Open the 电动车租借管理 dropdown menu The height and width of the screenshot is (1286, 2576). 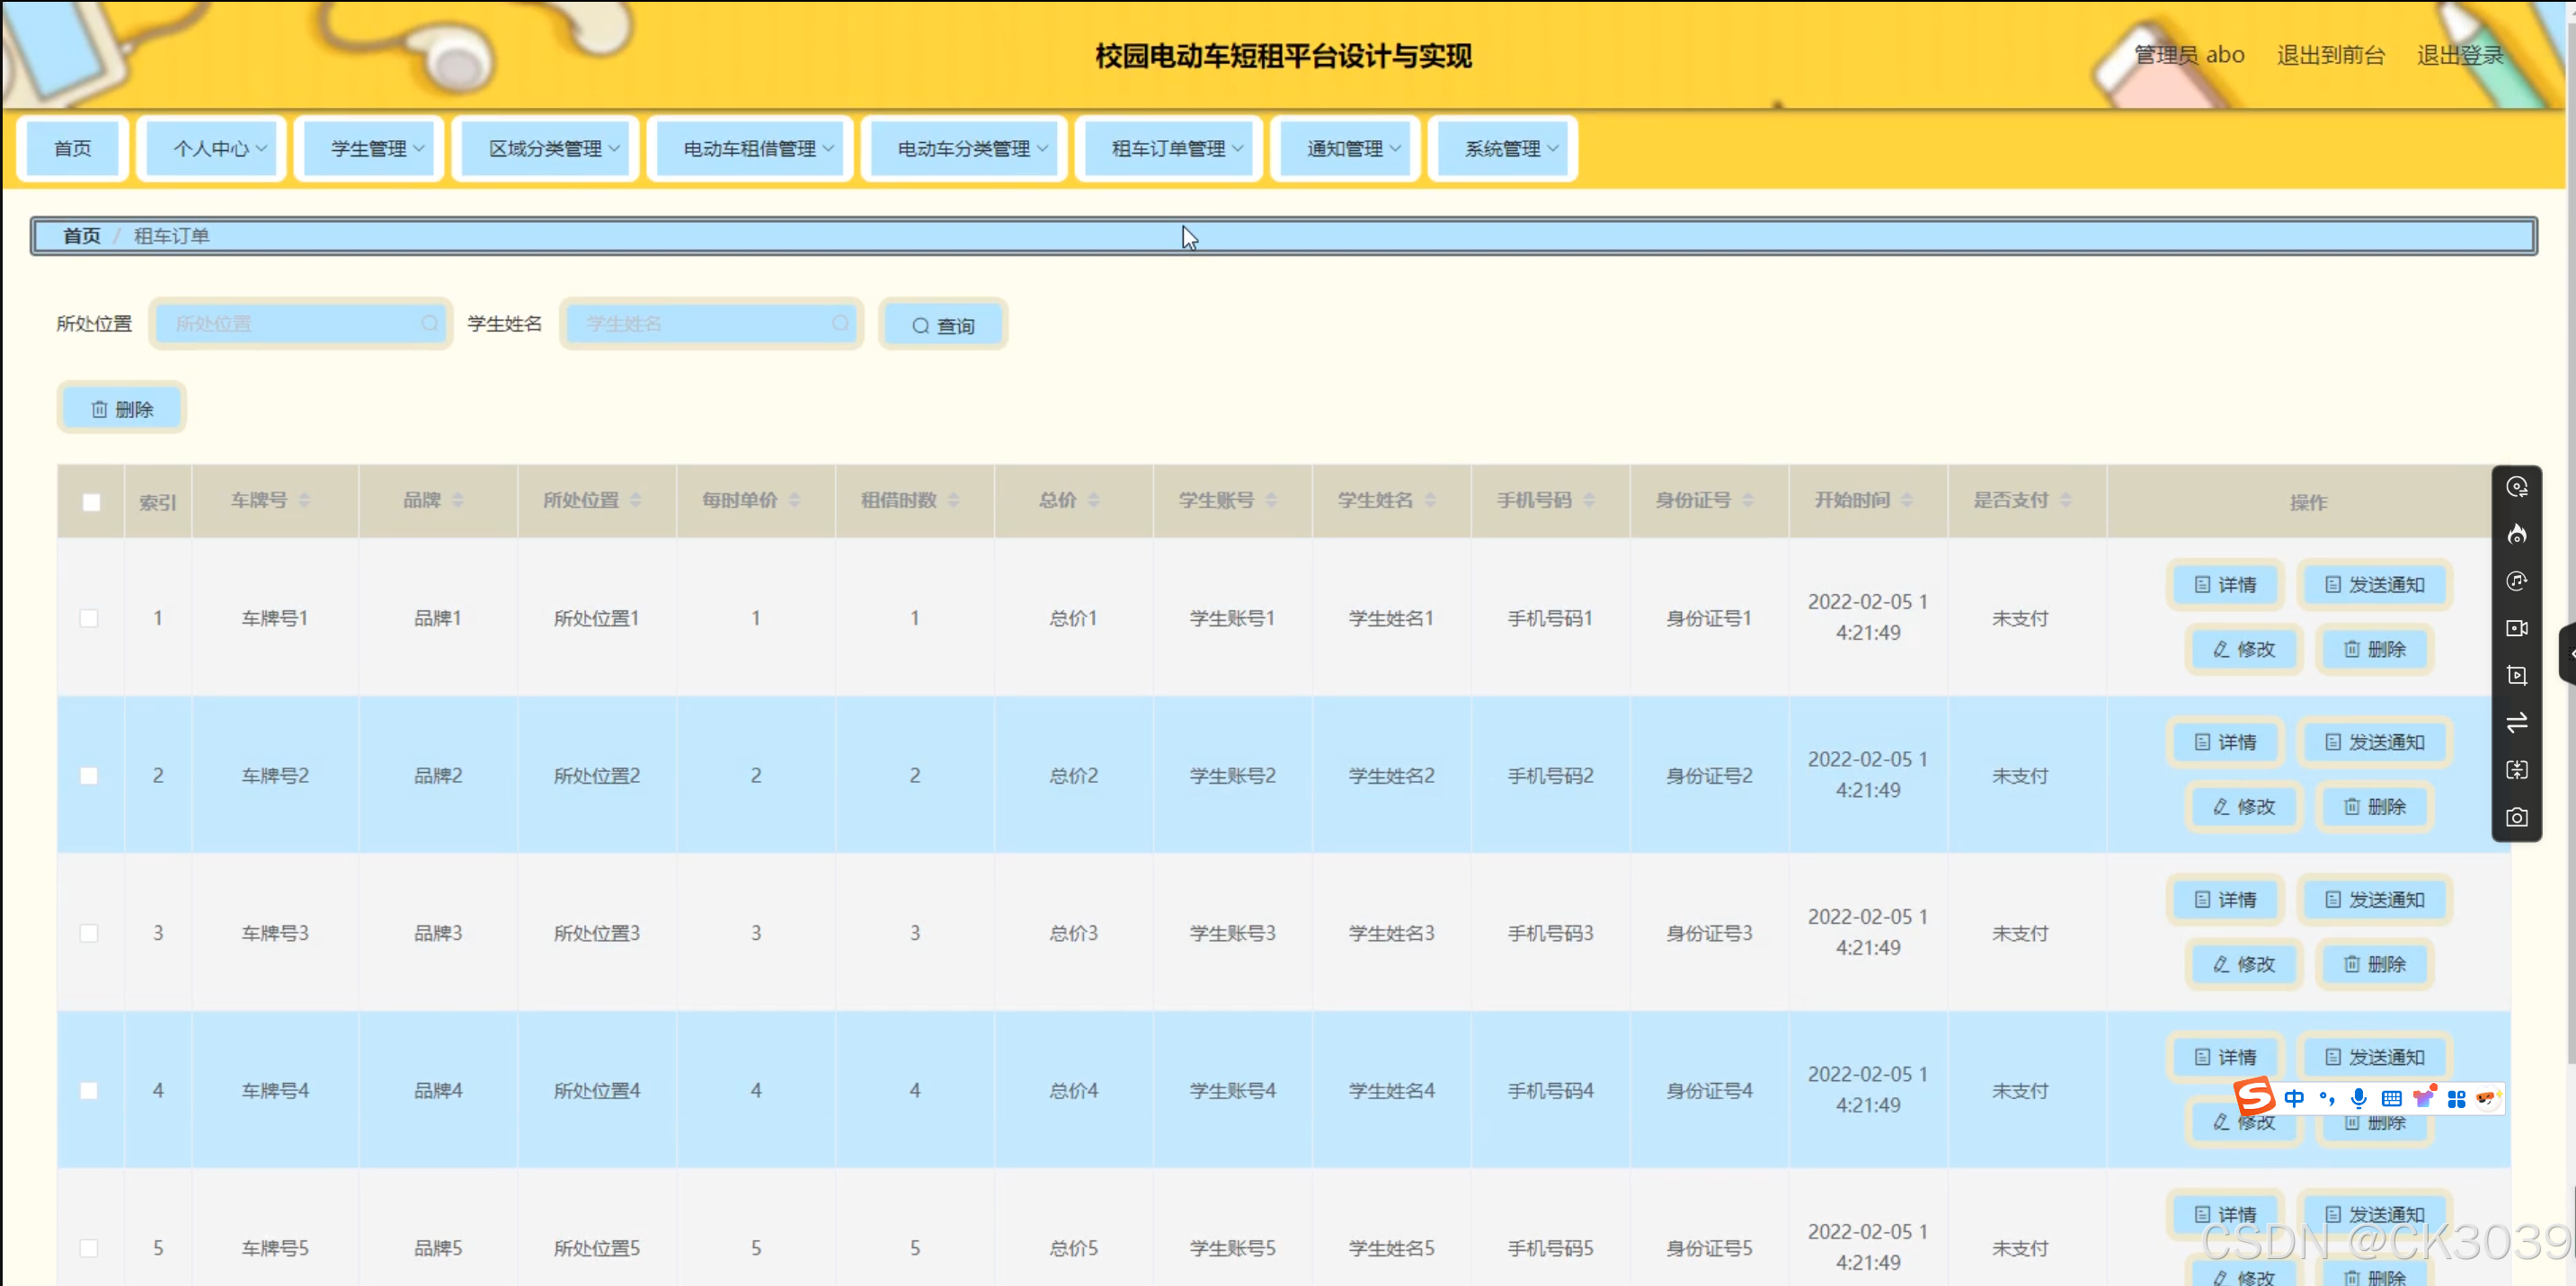[x=757, y=149]
